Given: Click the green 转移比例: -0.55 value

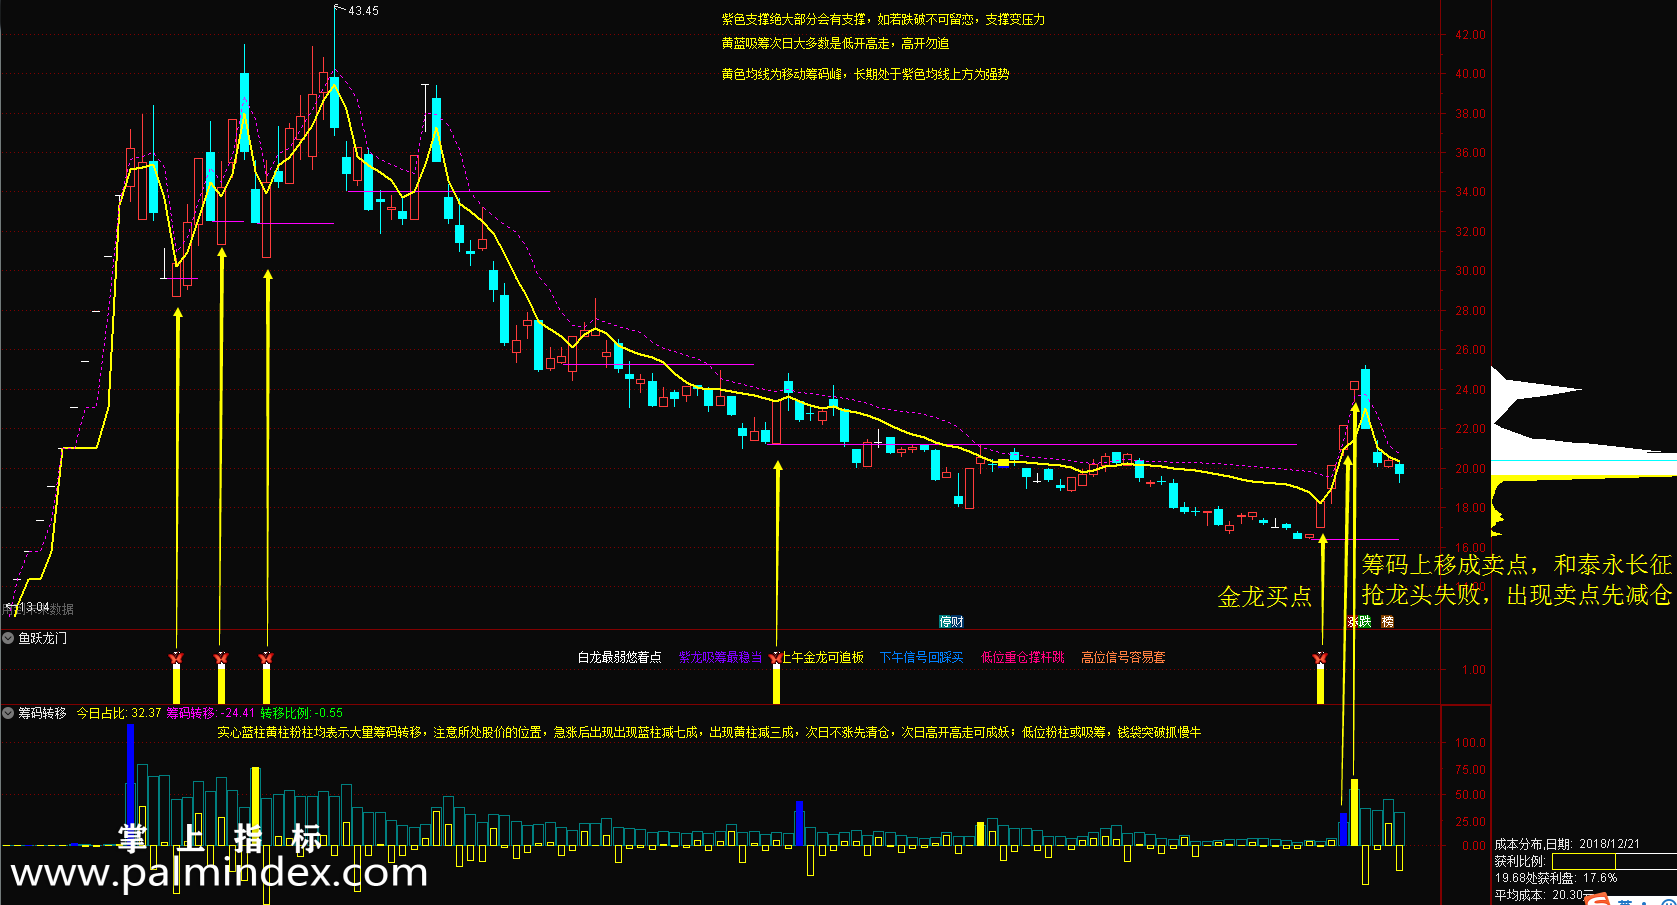Looking at the screenshot, I should pyautogui.click(x=302, y=713).
